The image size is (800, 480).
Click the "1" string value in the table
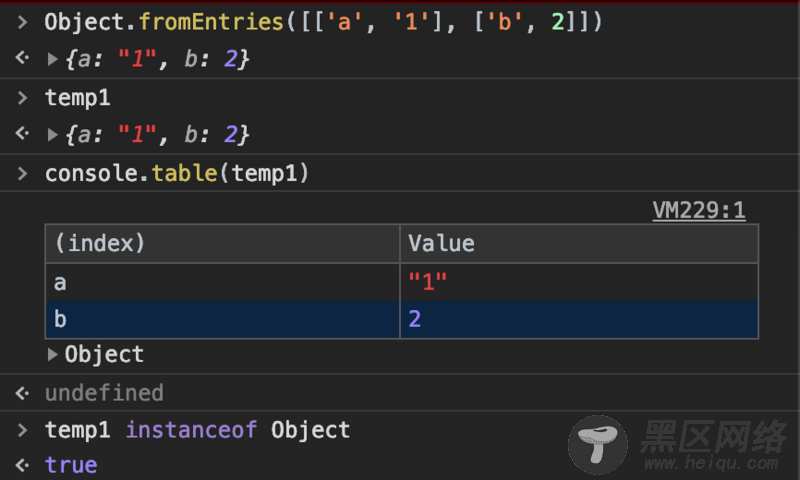[427, 282]
